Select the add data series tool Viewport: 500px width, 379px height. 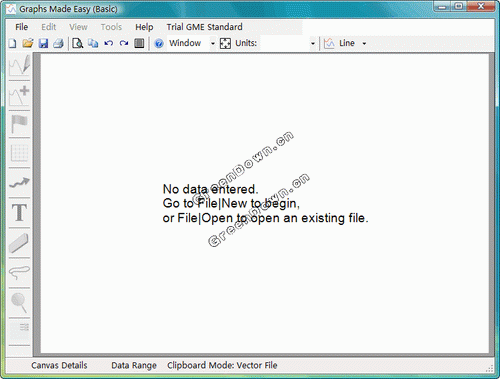[19, 96]
